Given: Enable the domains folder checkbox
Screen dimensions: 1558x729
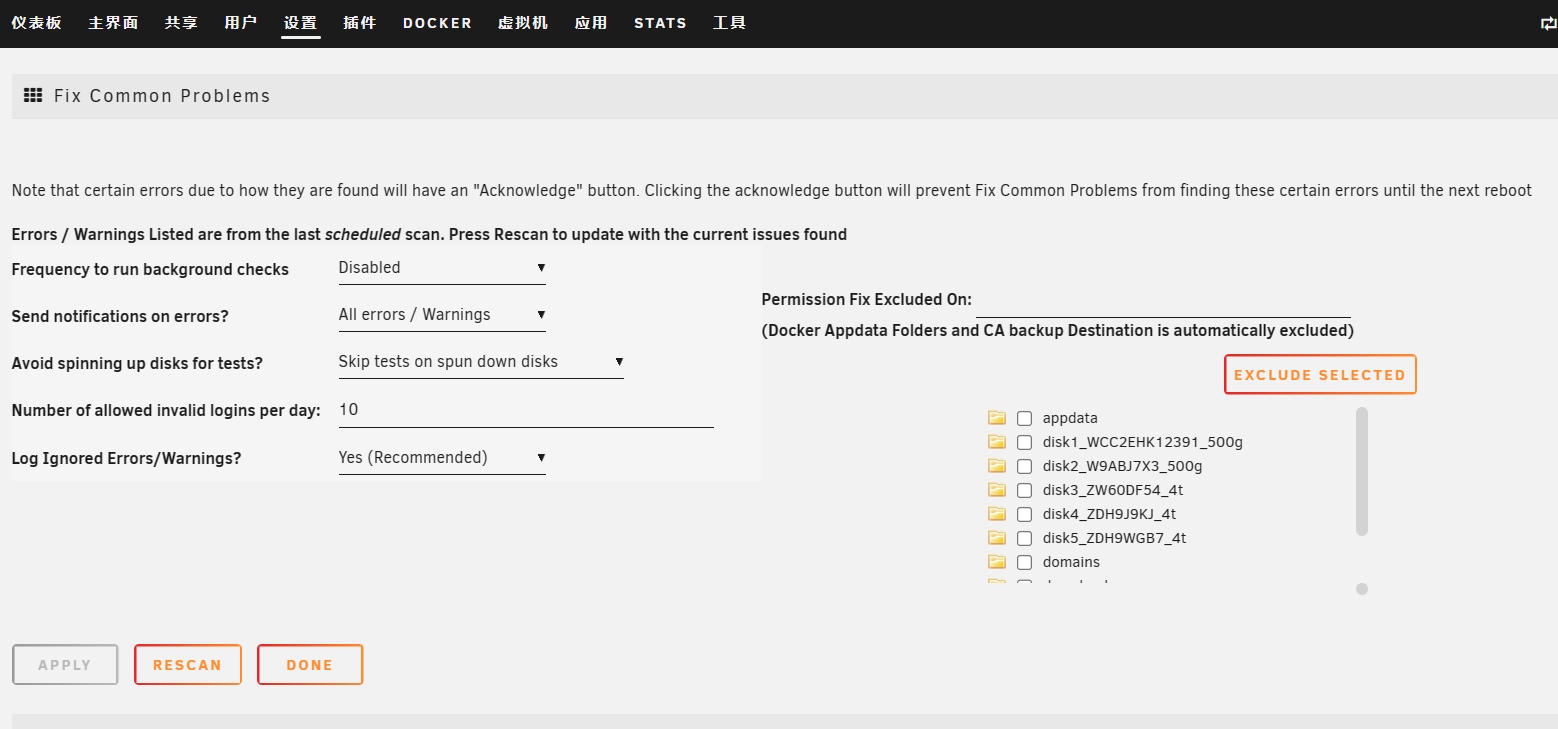Looking at the screenshot, I should [x=1024, y=563].
